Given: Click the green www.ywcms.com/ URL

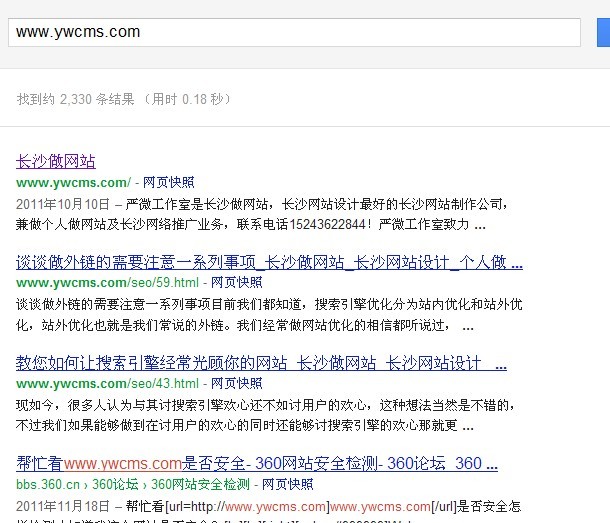Looking at the screenshot, I should tap(73, 182).
